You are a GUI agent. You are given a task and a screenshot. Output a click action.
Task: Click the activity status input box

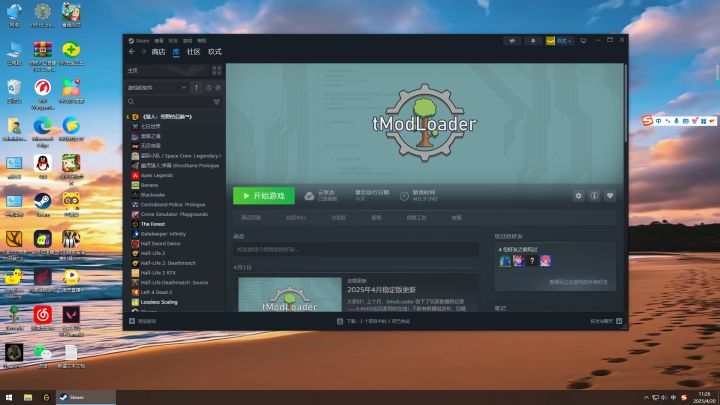tap(356, 249)
